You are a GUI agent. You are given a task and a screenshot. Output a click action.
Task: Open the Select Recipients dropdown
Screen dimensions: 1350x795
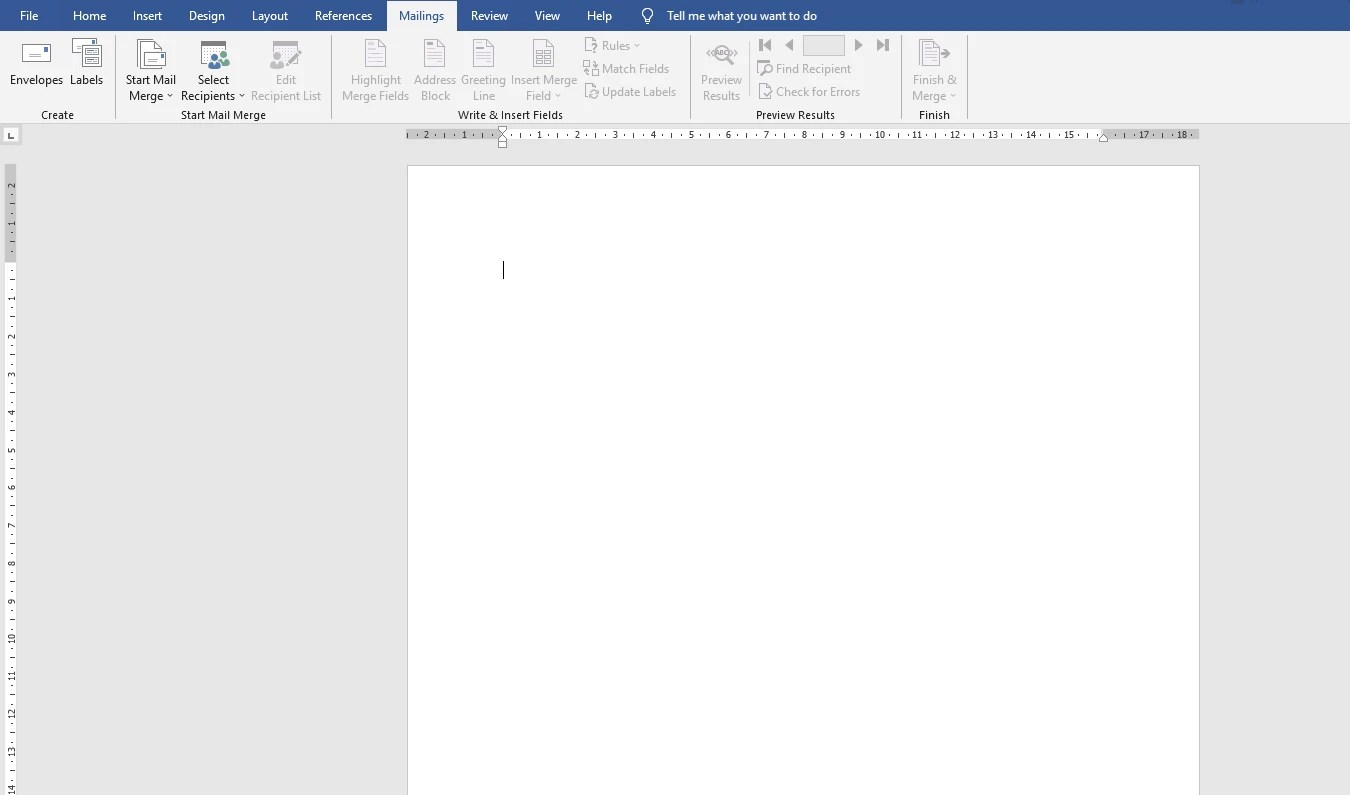(213, 68)
